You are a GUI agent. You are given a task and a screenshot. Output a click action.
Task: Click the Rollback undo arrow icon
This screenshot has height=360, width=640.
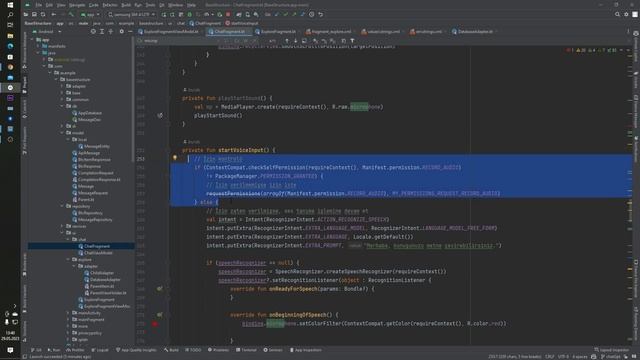[320, 14]
